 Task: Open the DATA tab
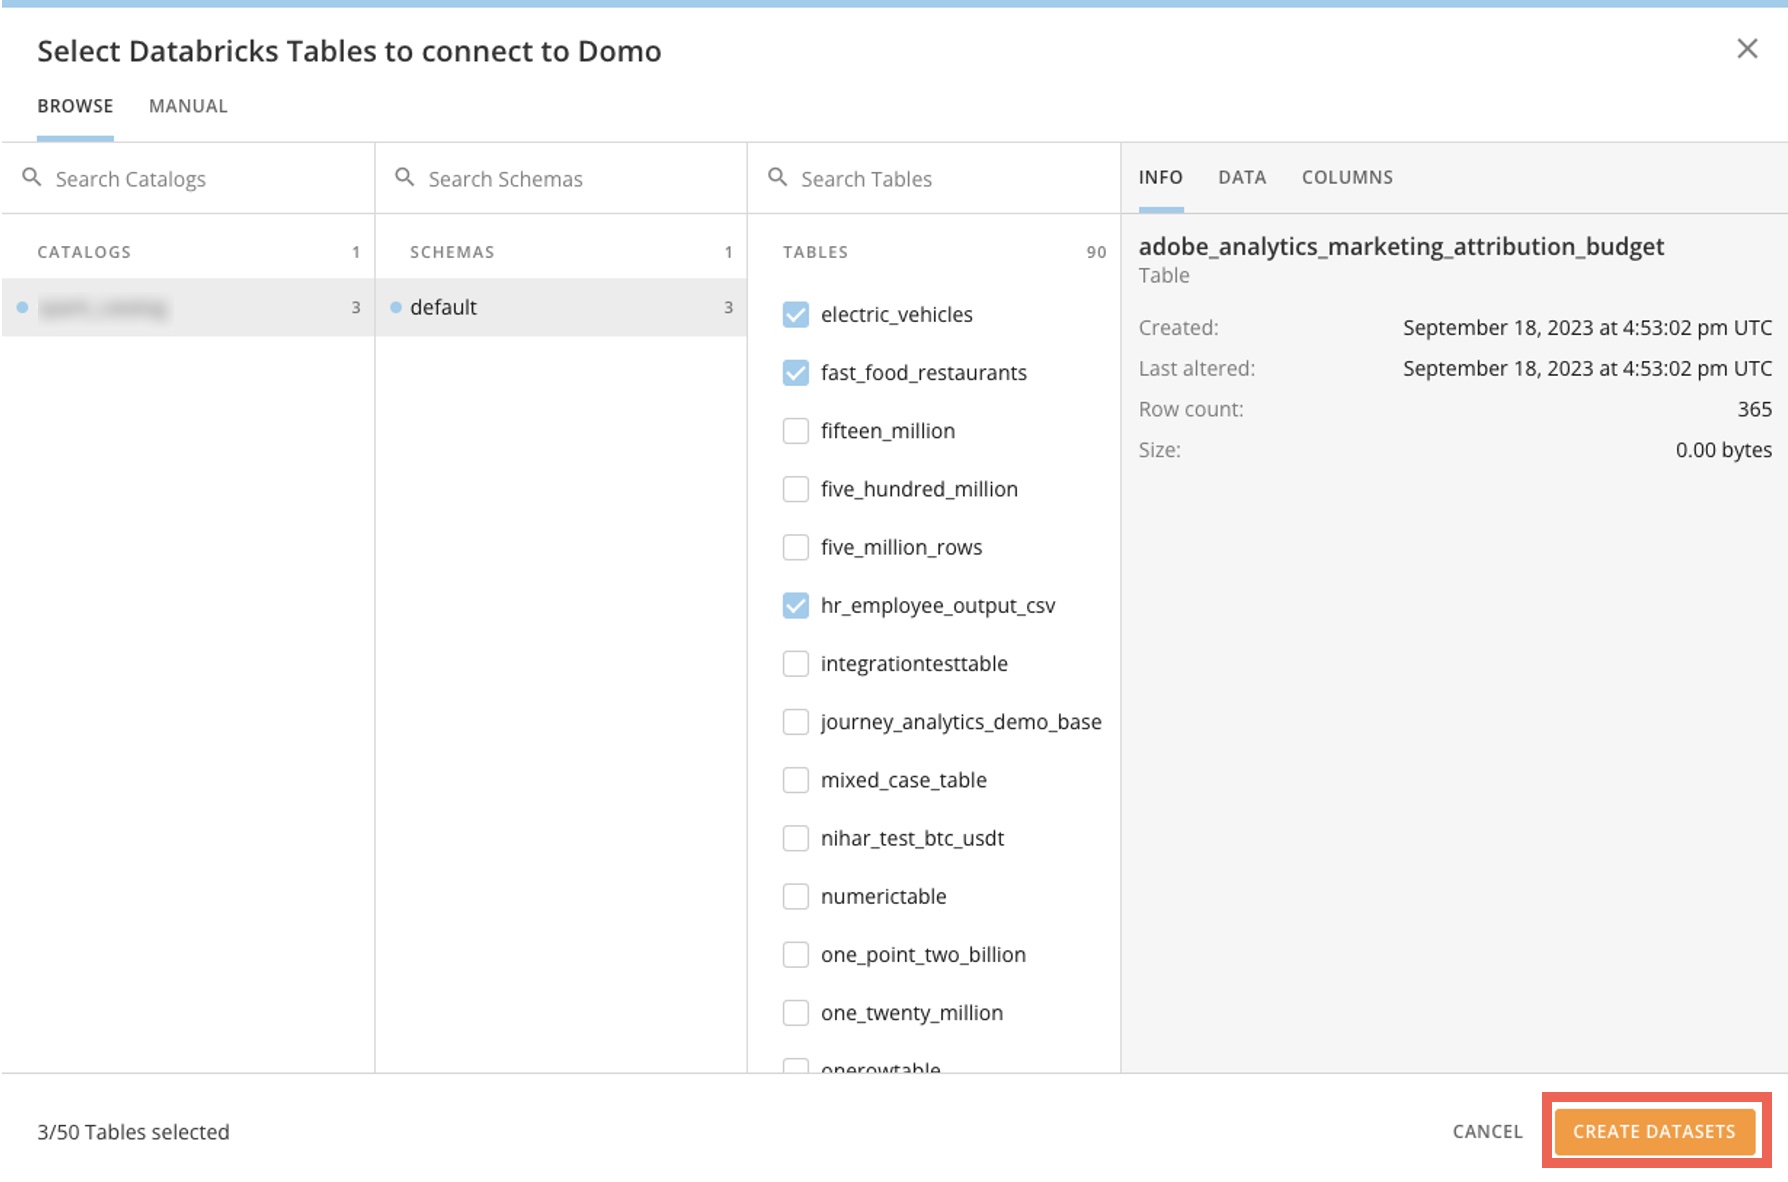coord(1242,177)
